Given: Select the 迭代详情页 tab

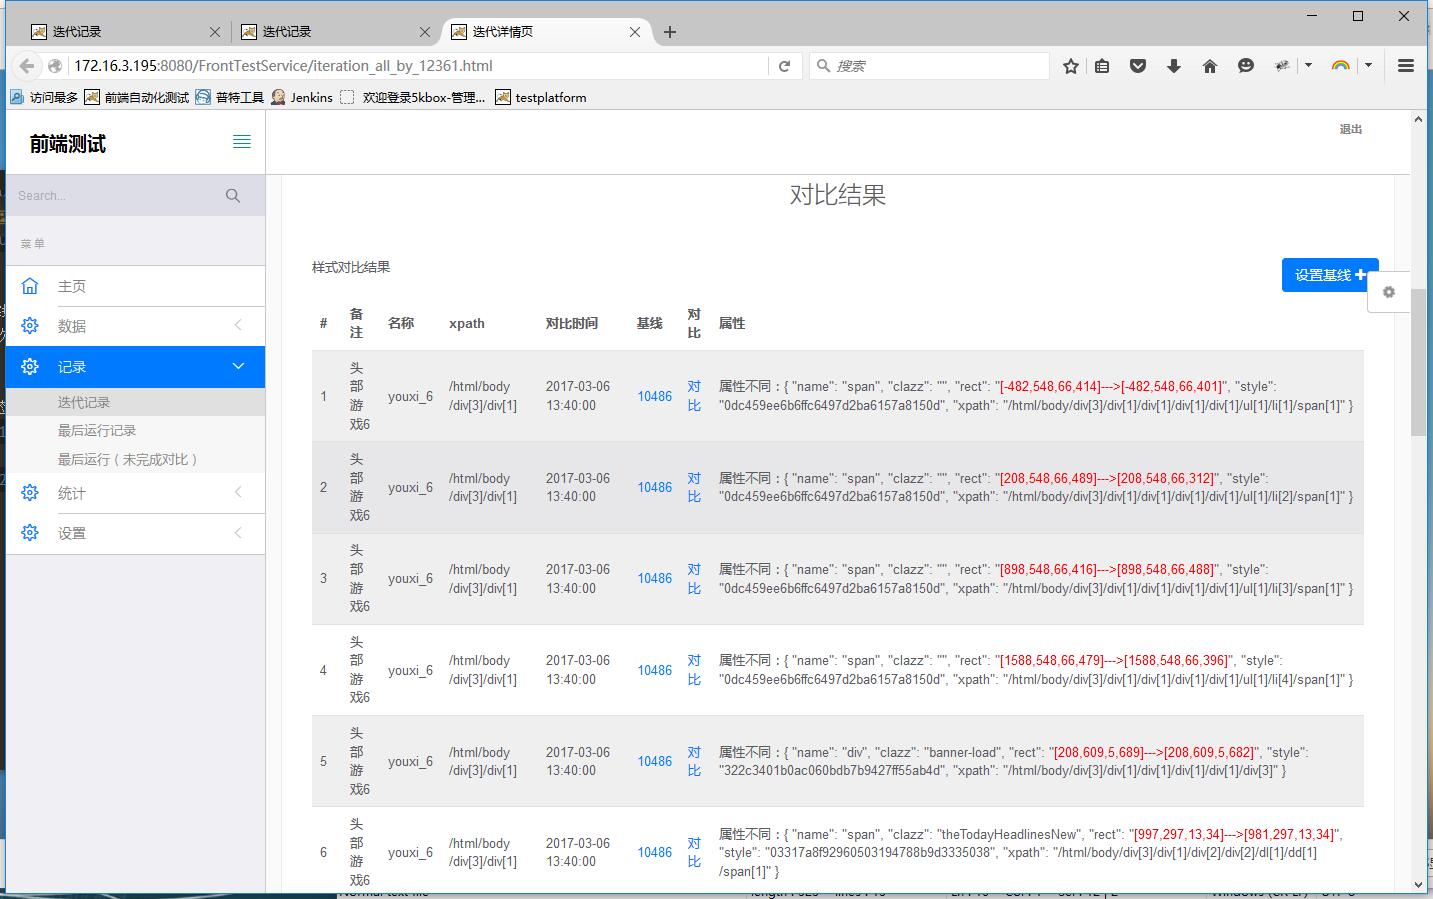Looking at the screenshot, I should 547,32.
